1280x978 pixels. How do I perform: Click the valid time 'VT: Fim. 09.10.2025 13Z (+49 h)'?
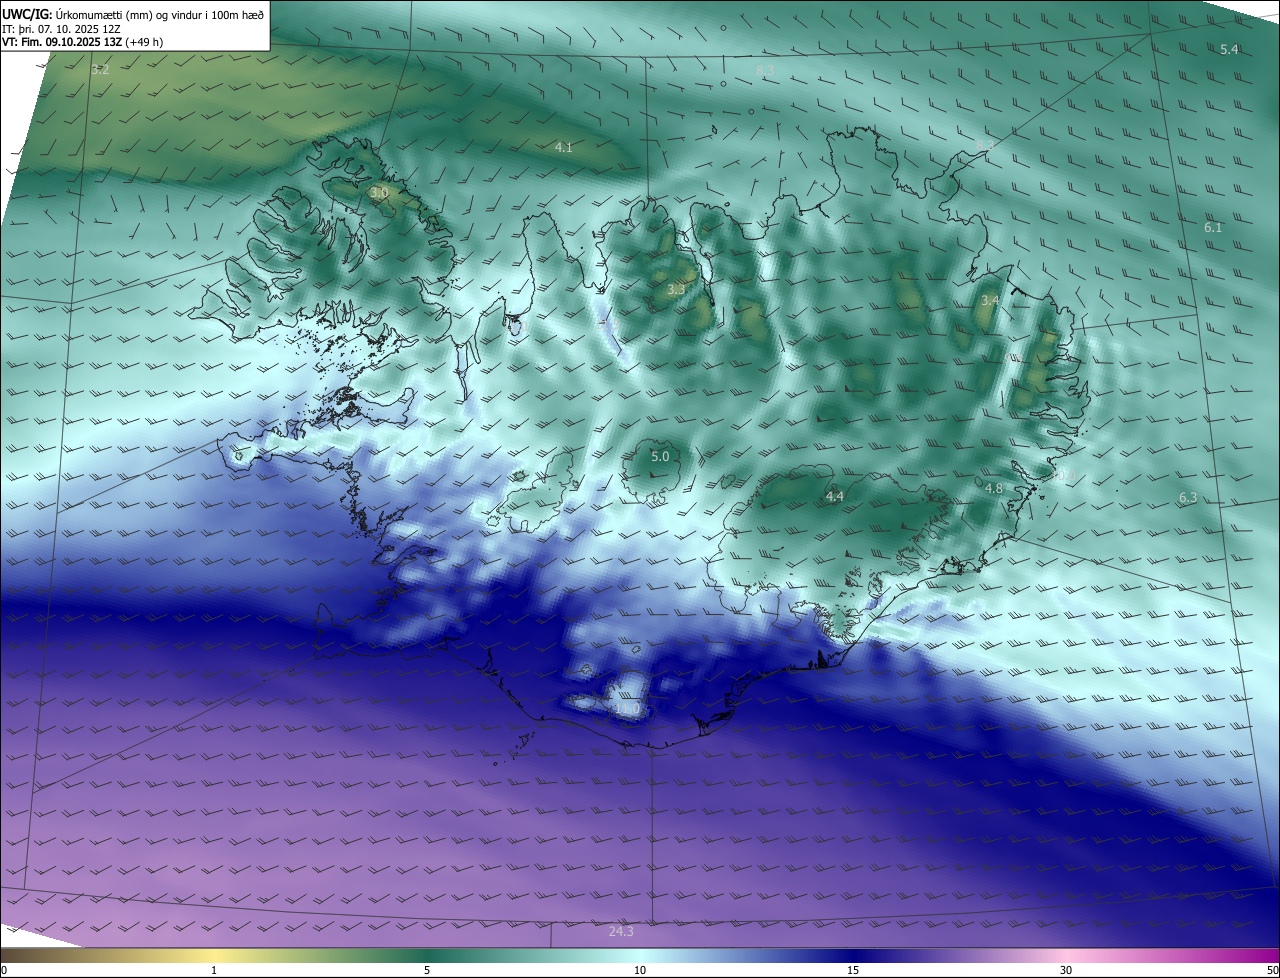pyautogui.click(x=84, y=42)
